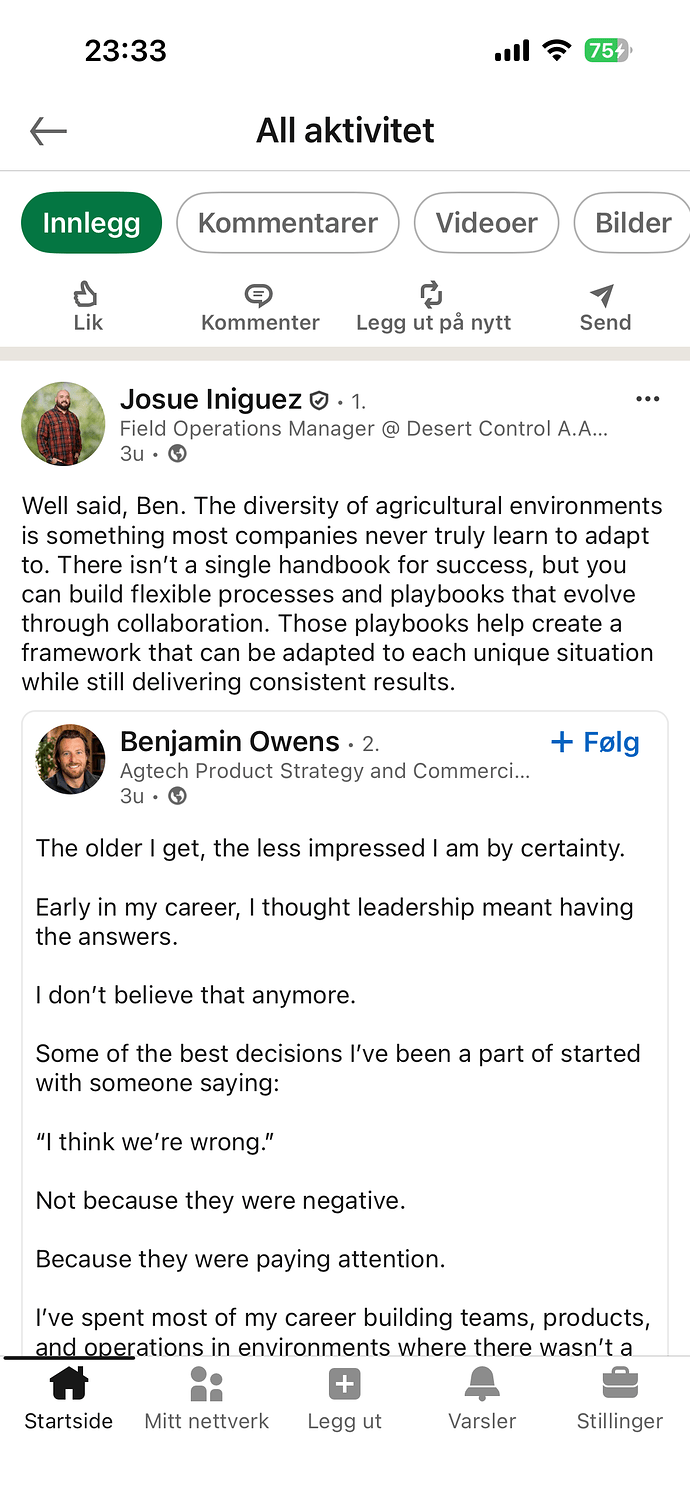Switch to the Kommentarer filter
690x1495 pixels.
coord(288,223)
